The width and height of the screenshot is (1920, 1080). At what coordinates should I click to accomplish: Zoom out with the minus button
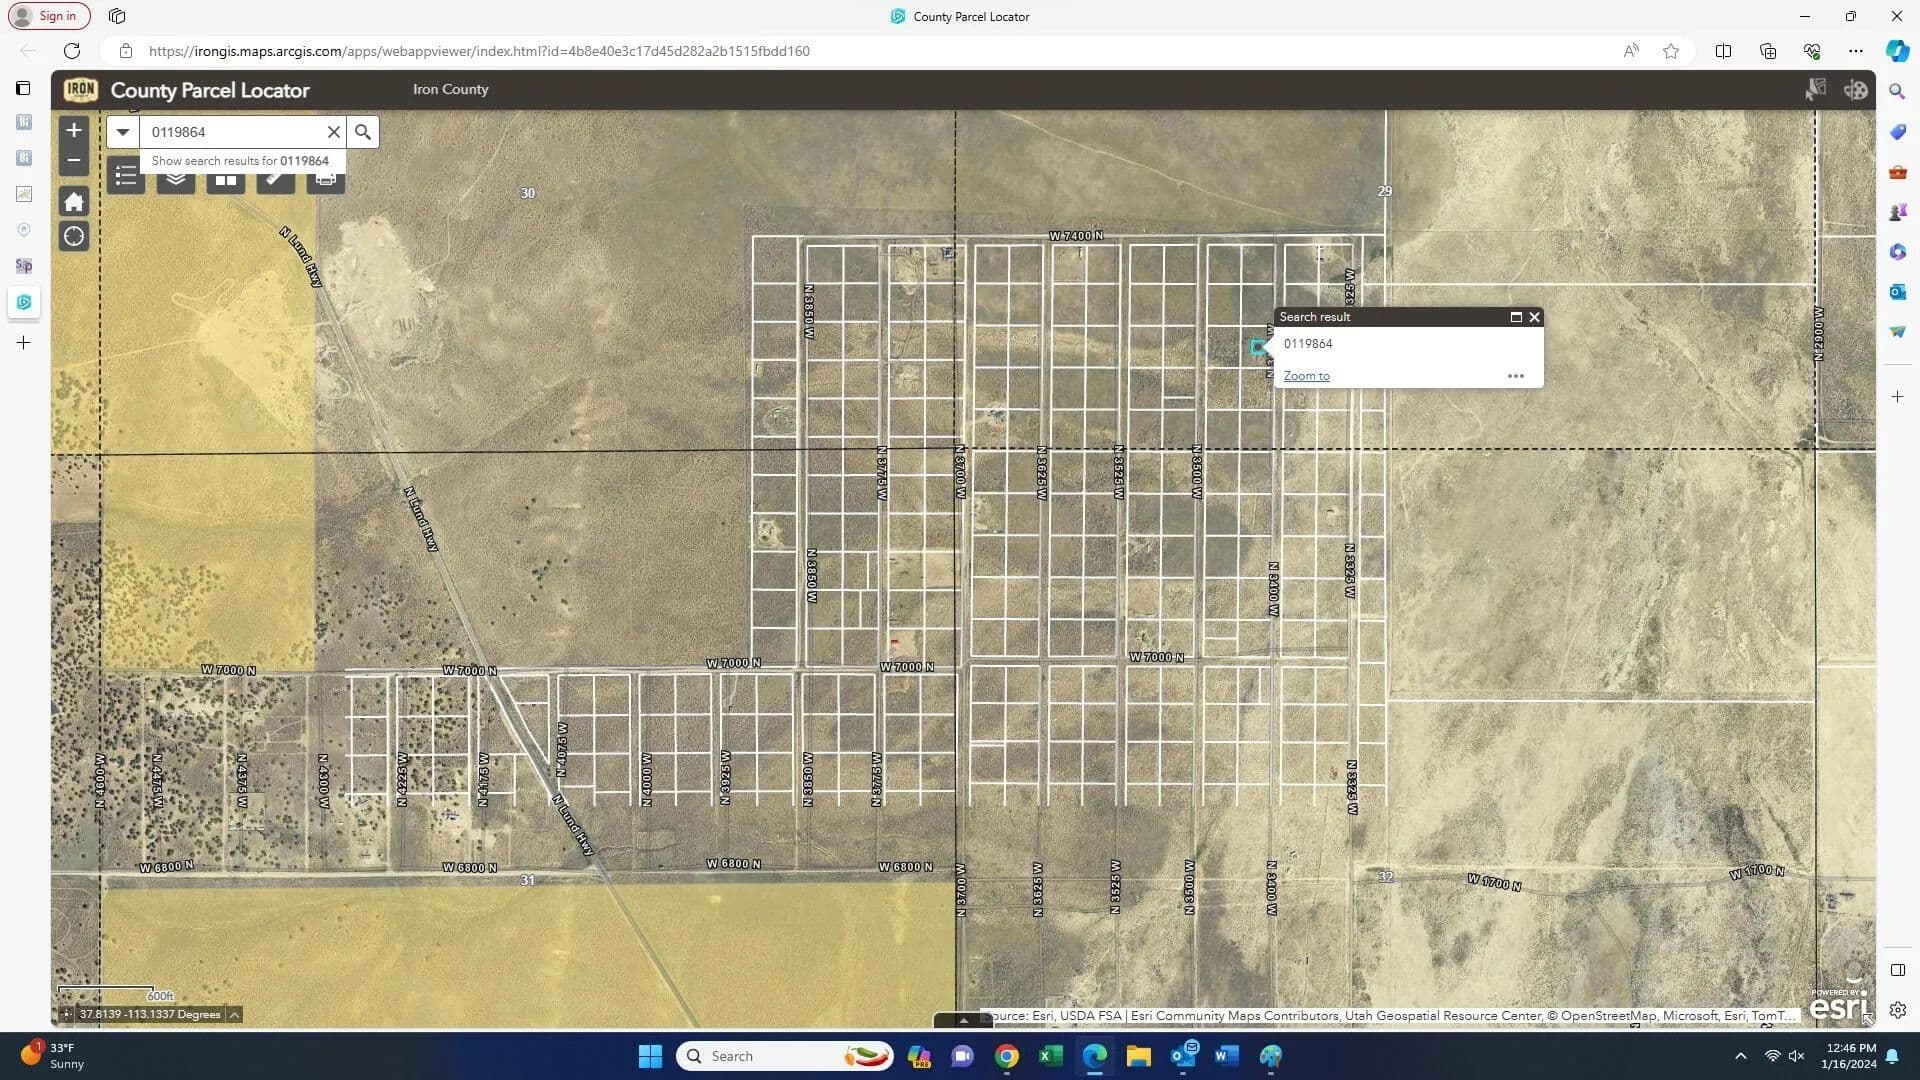coord(74,160)
